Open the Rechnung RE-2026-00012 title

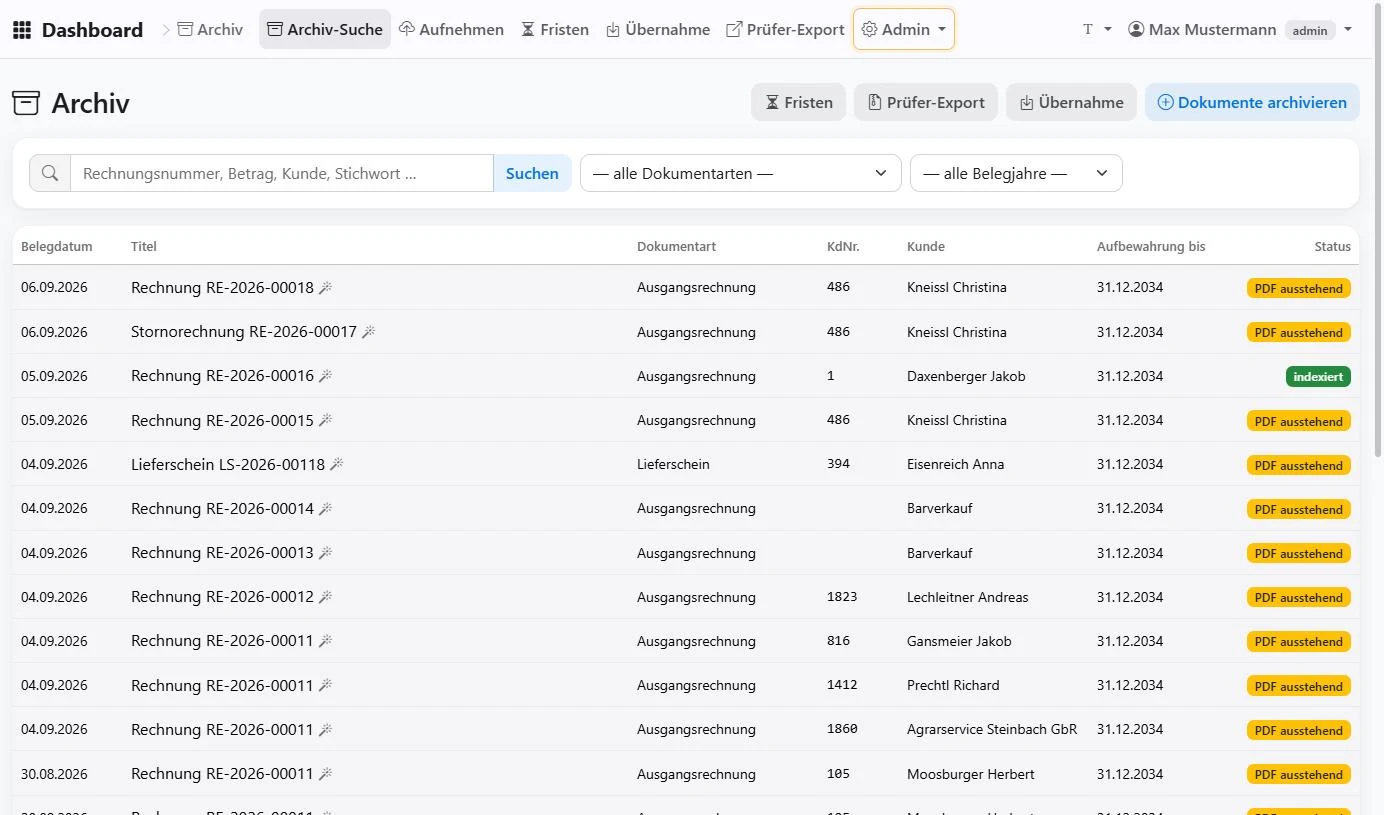click(222, 597)
